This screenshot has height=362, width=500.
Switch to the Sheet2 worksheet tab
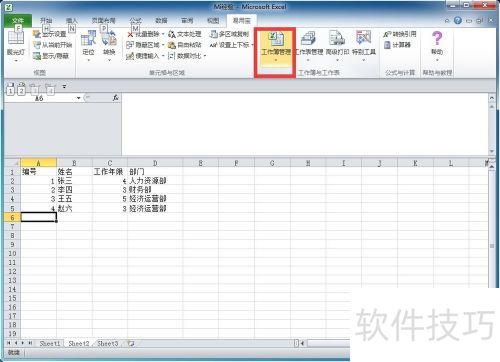coord(79,343)
